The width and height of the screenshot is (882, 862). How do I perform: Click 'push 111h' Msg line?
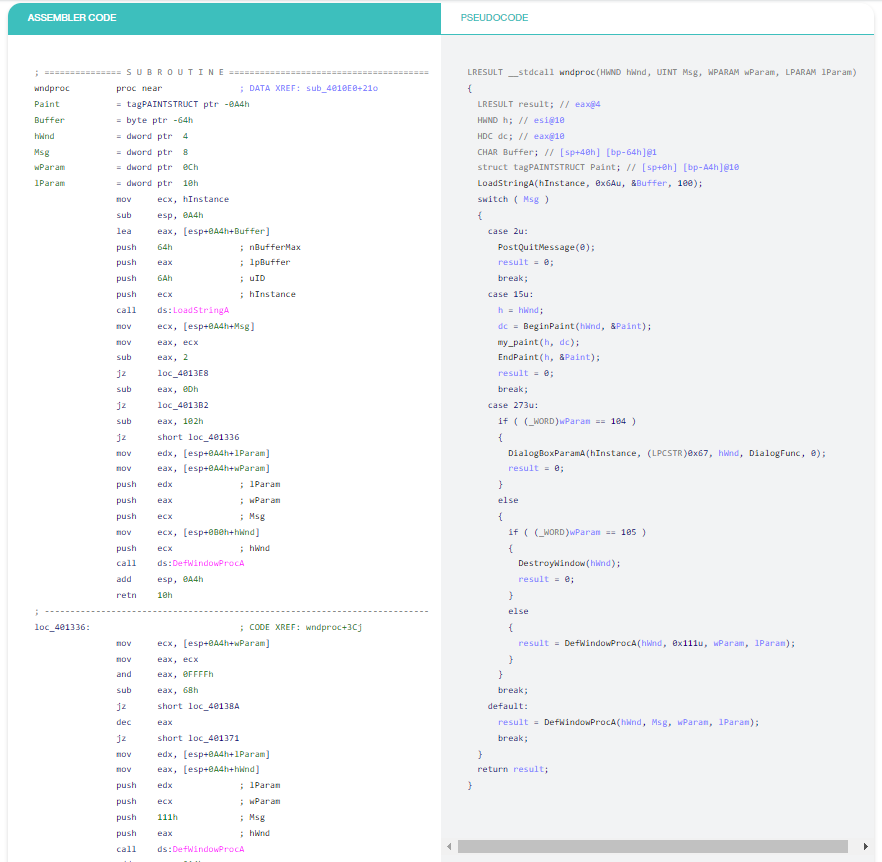(x=190, y=817)
